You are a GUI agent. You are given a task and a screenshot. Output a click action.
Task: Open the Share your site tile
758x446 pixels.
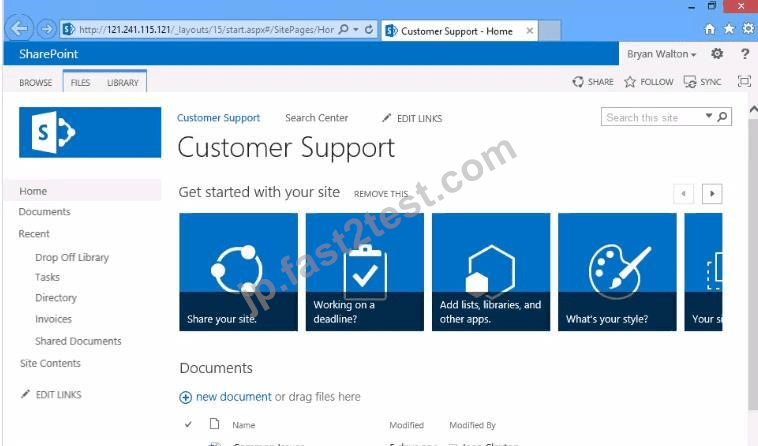238,272
